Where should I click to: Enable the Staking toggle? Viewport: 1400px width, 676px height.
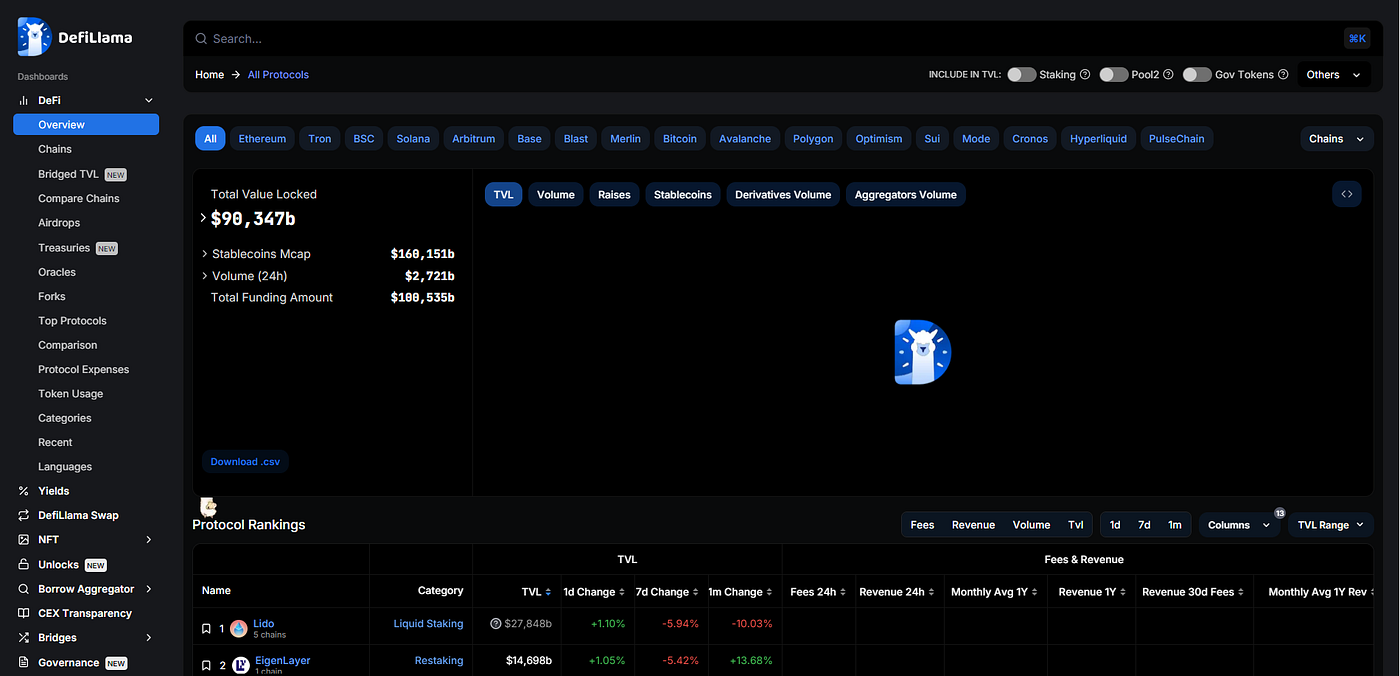coord(1021,75)
